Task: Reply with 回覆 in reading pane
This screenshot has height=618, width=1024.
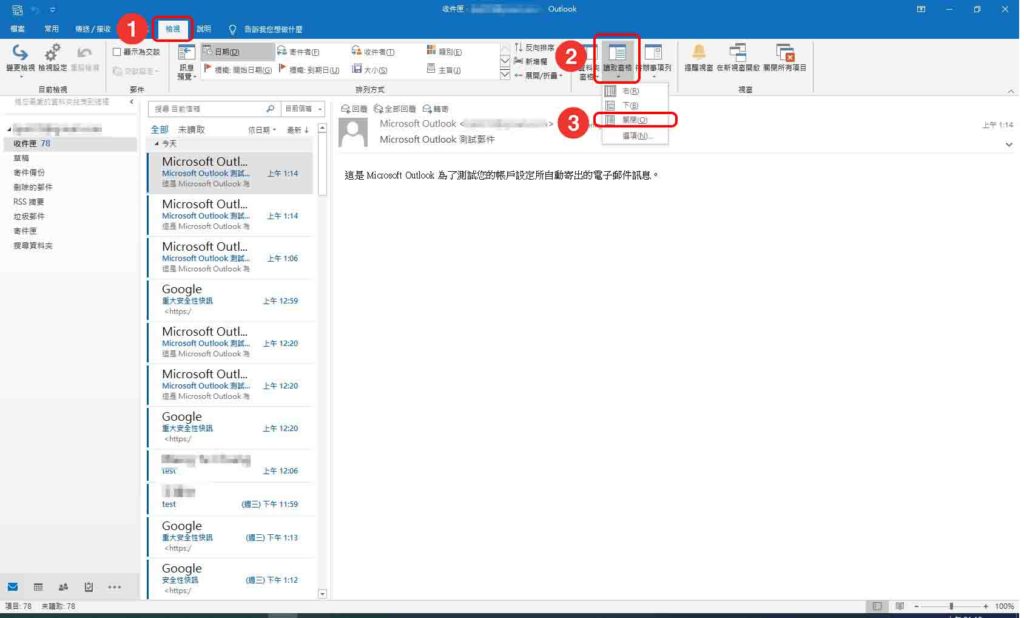Action: click(355, 108)
